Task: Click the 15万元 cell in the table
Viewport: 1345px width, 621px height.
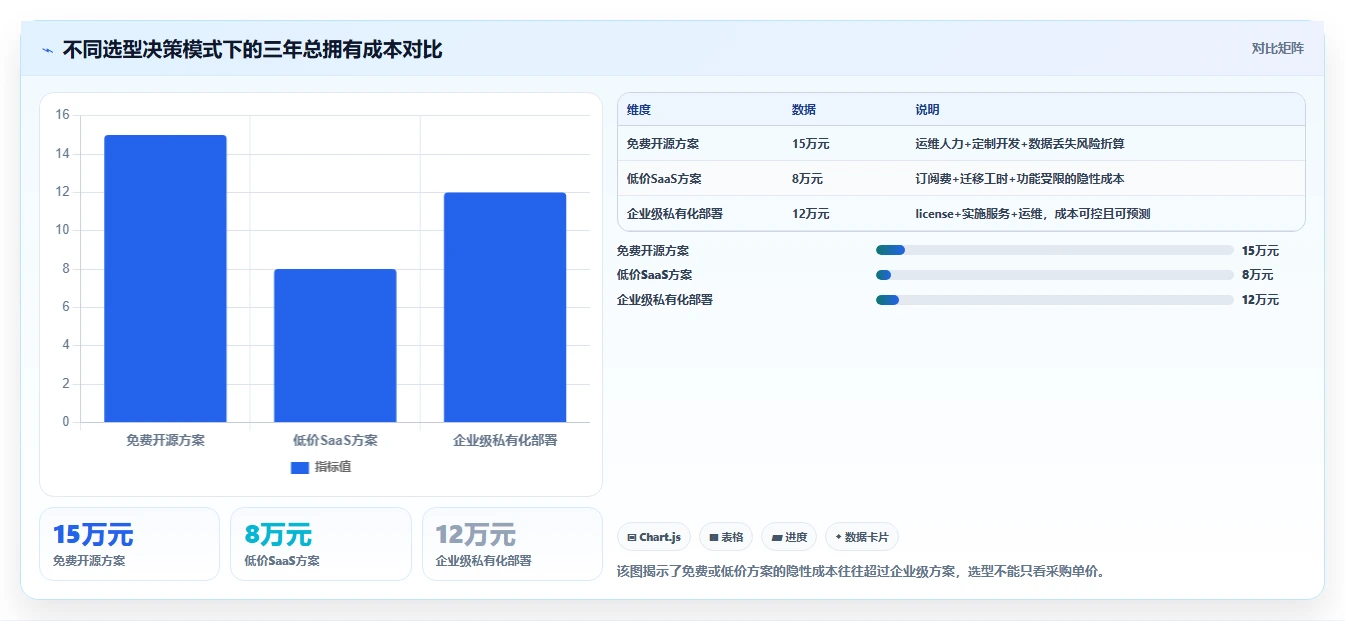Action: pos(811,144)
